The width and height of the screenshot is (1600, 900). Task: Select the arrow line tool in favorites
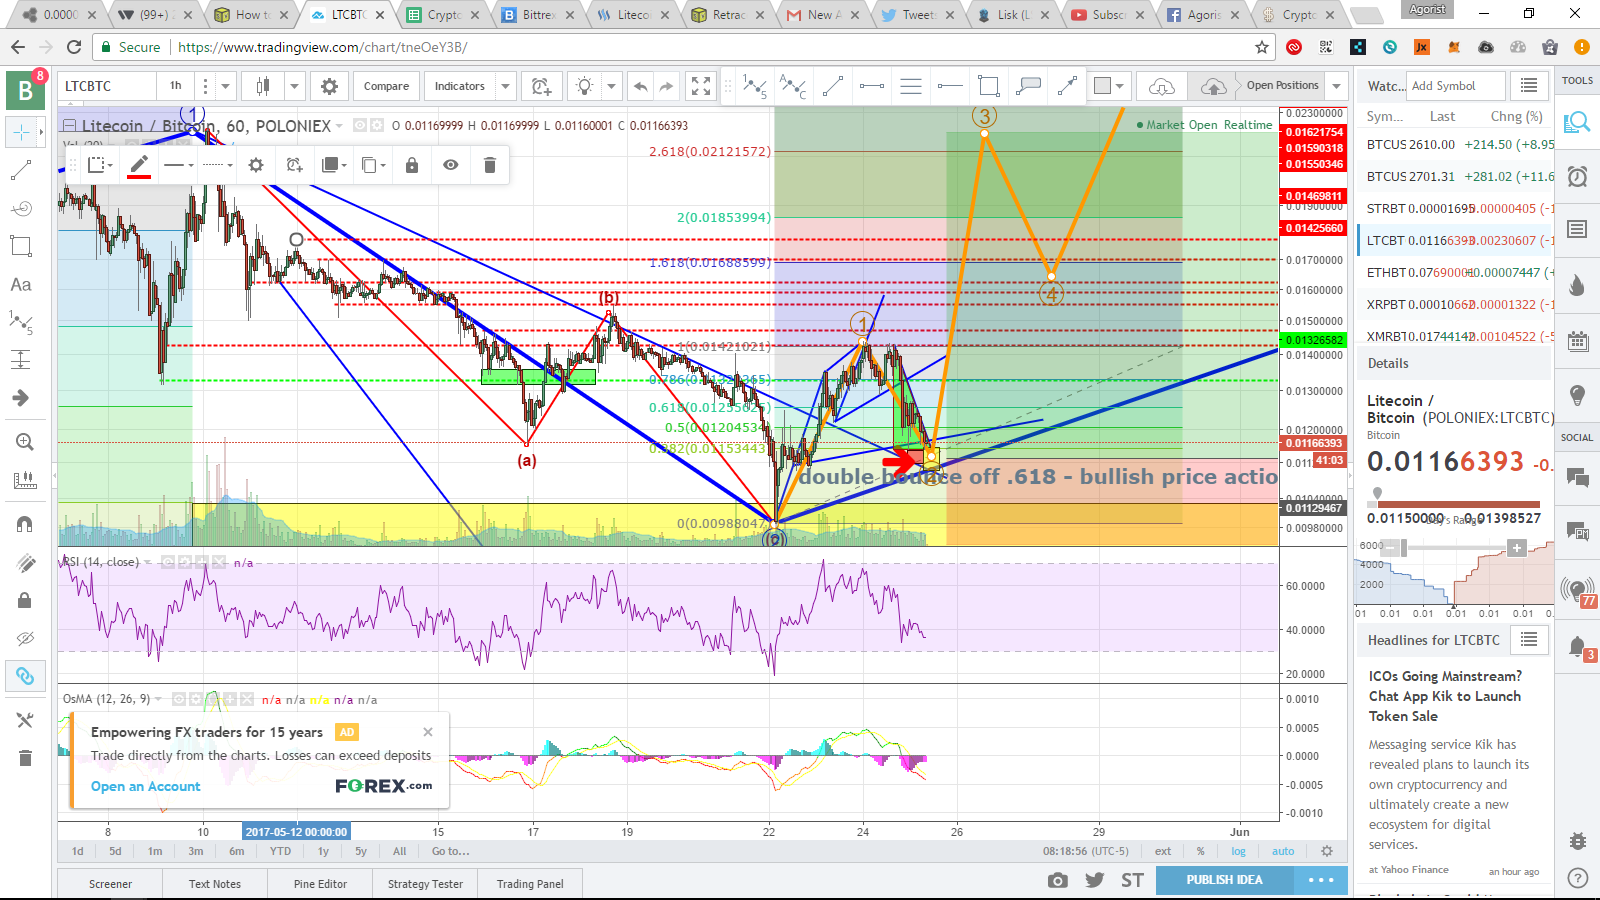(x=1068, y=87)
